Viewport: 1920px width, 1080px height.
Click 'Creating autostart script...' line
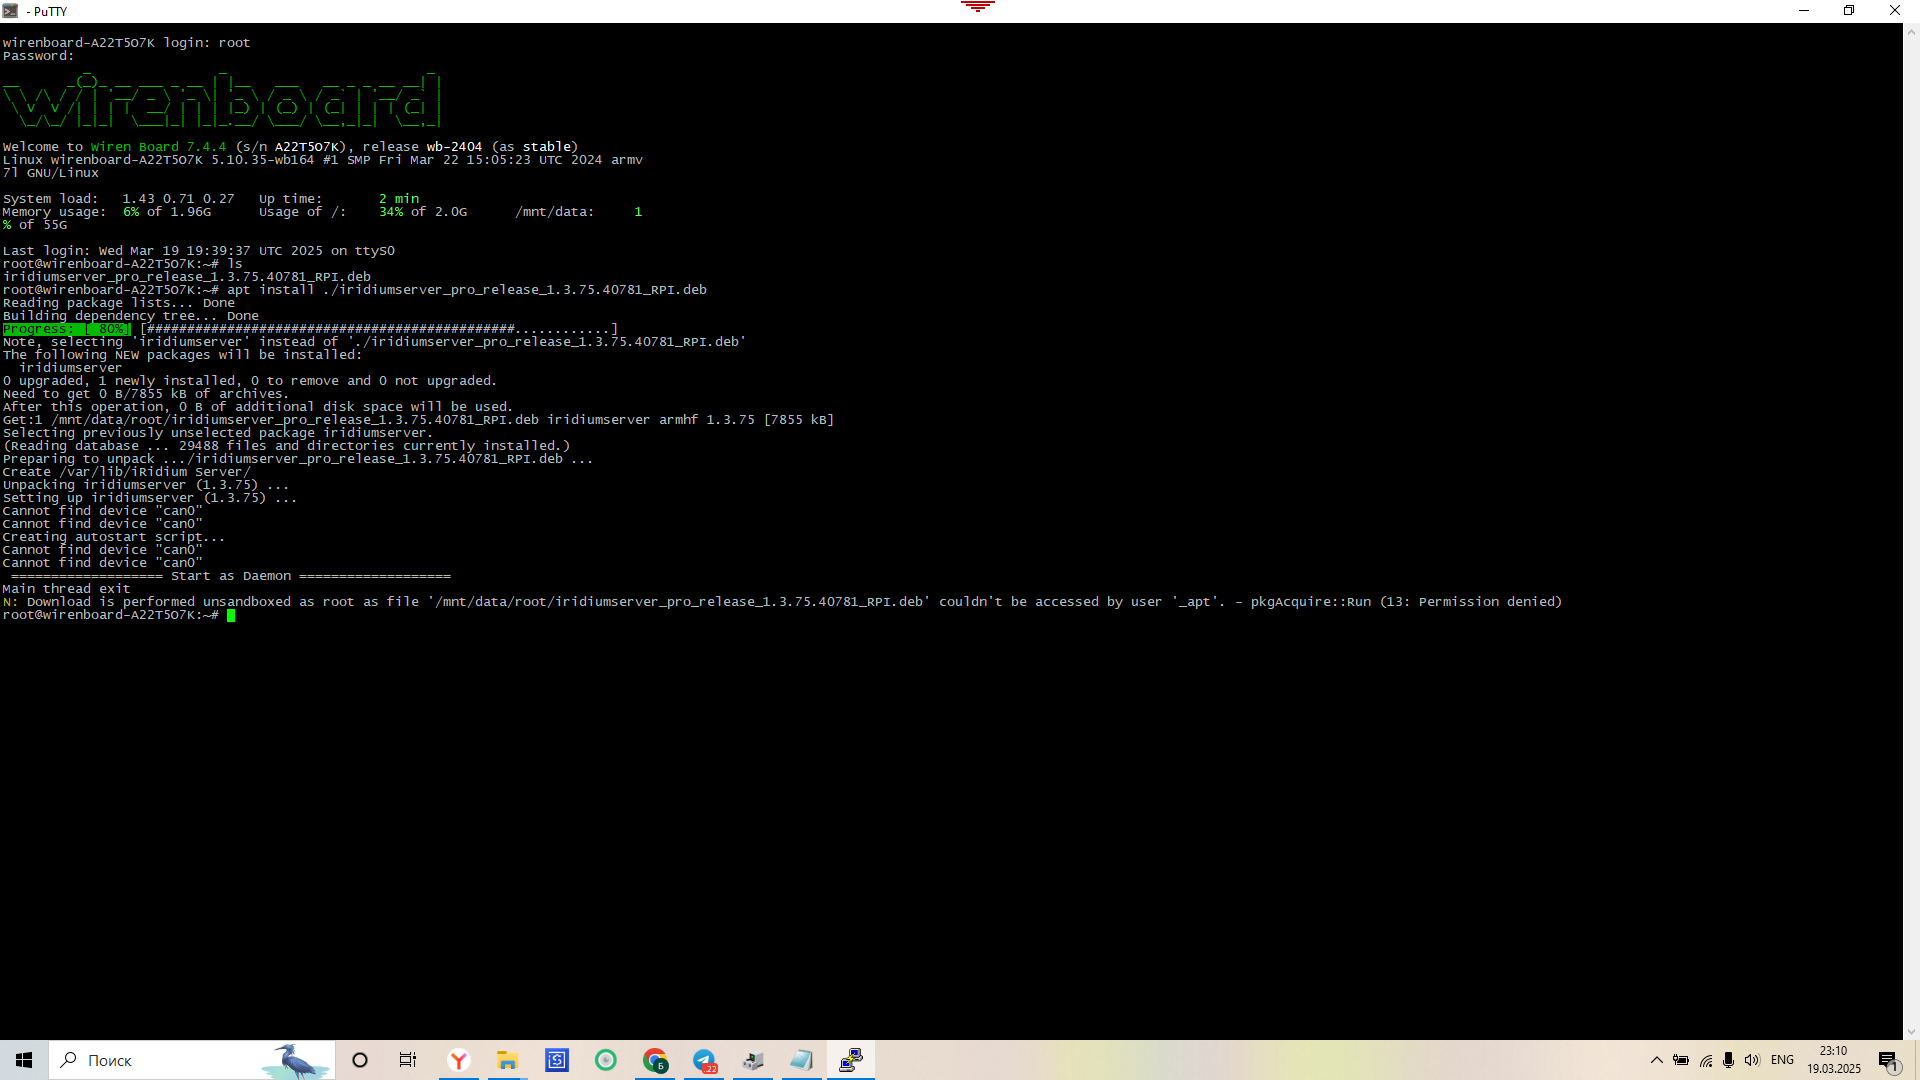(x=113, y=537)
